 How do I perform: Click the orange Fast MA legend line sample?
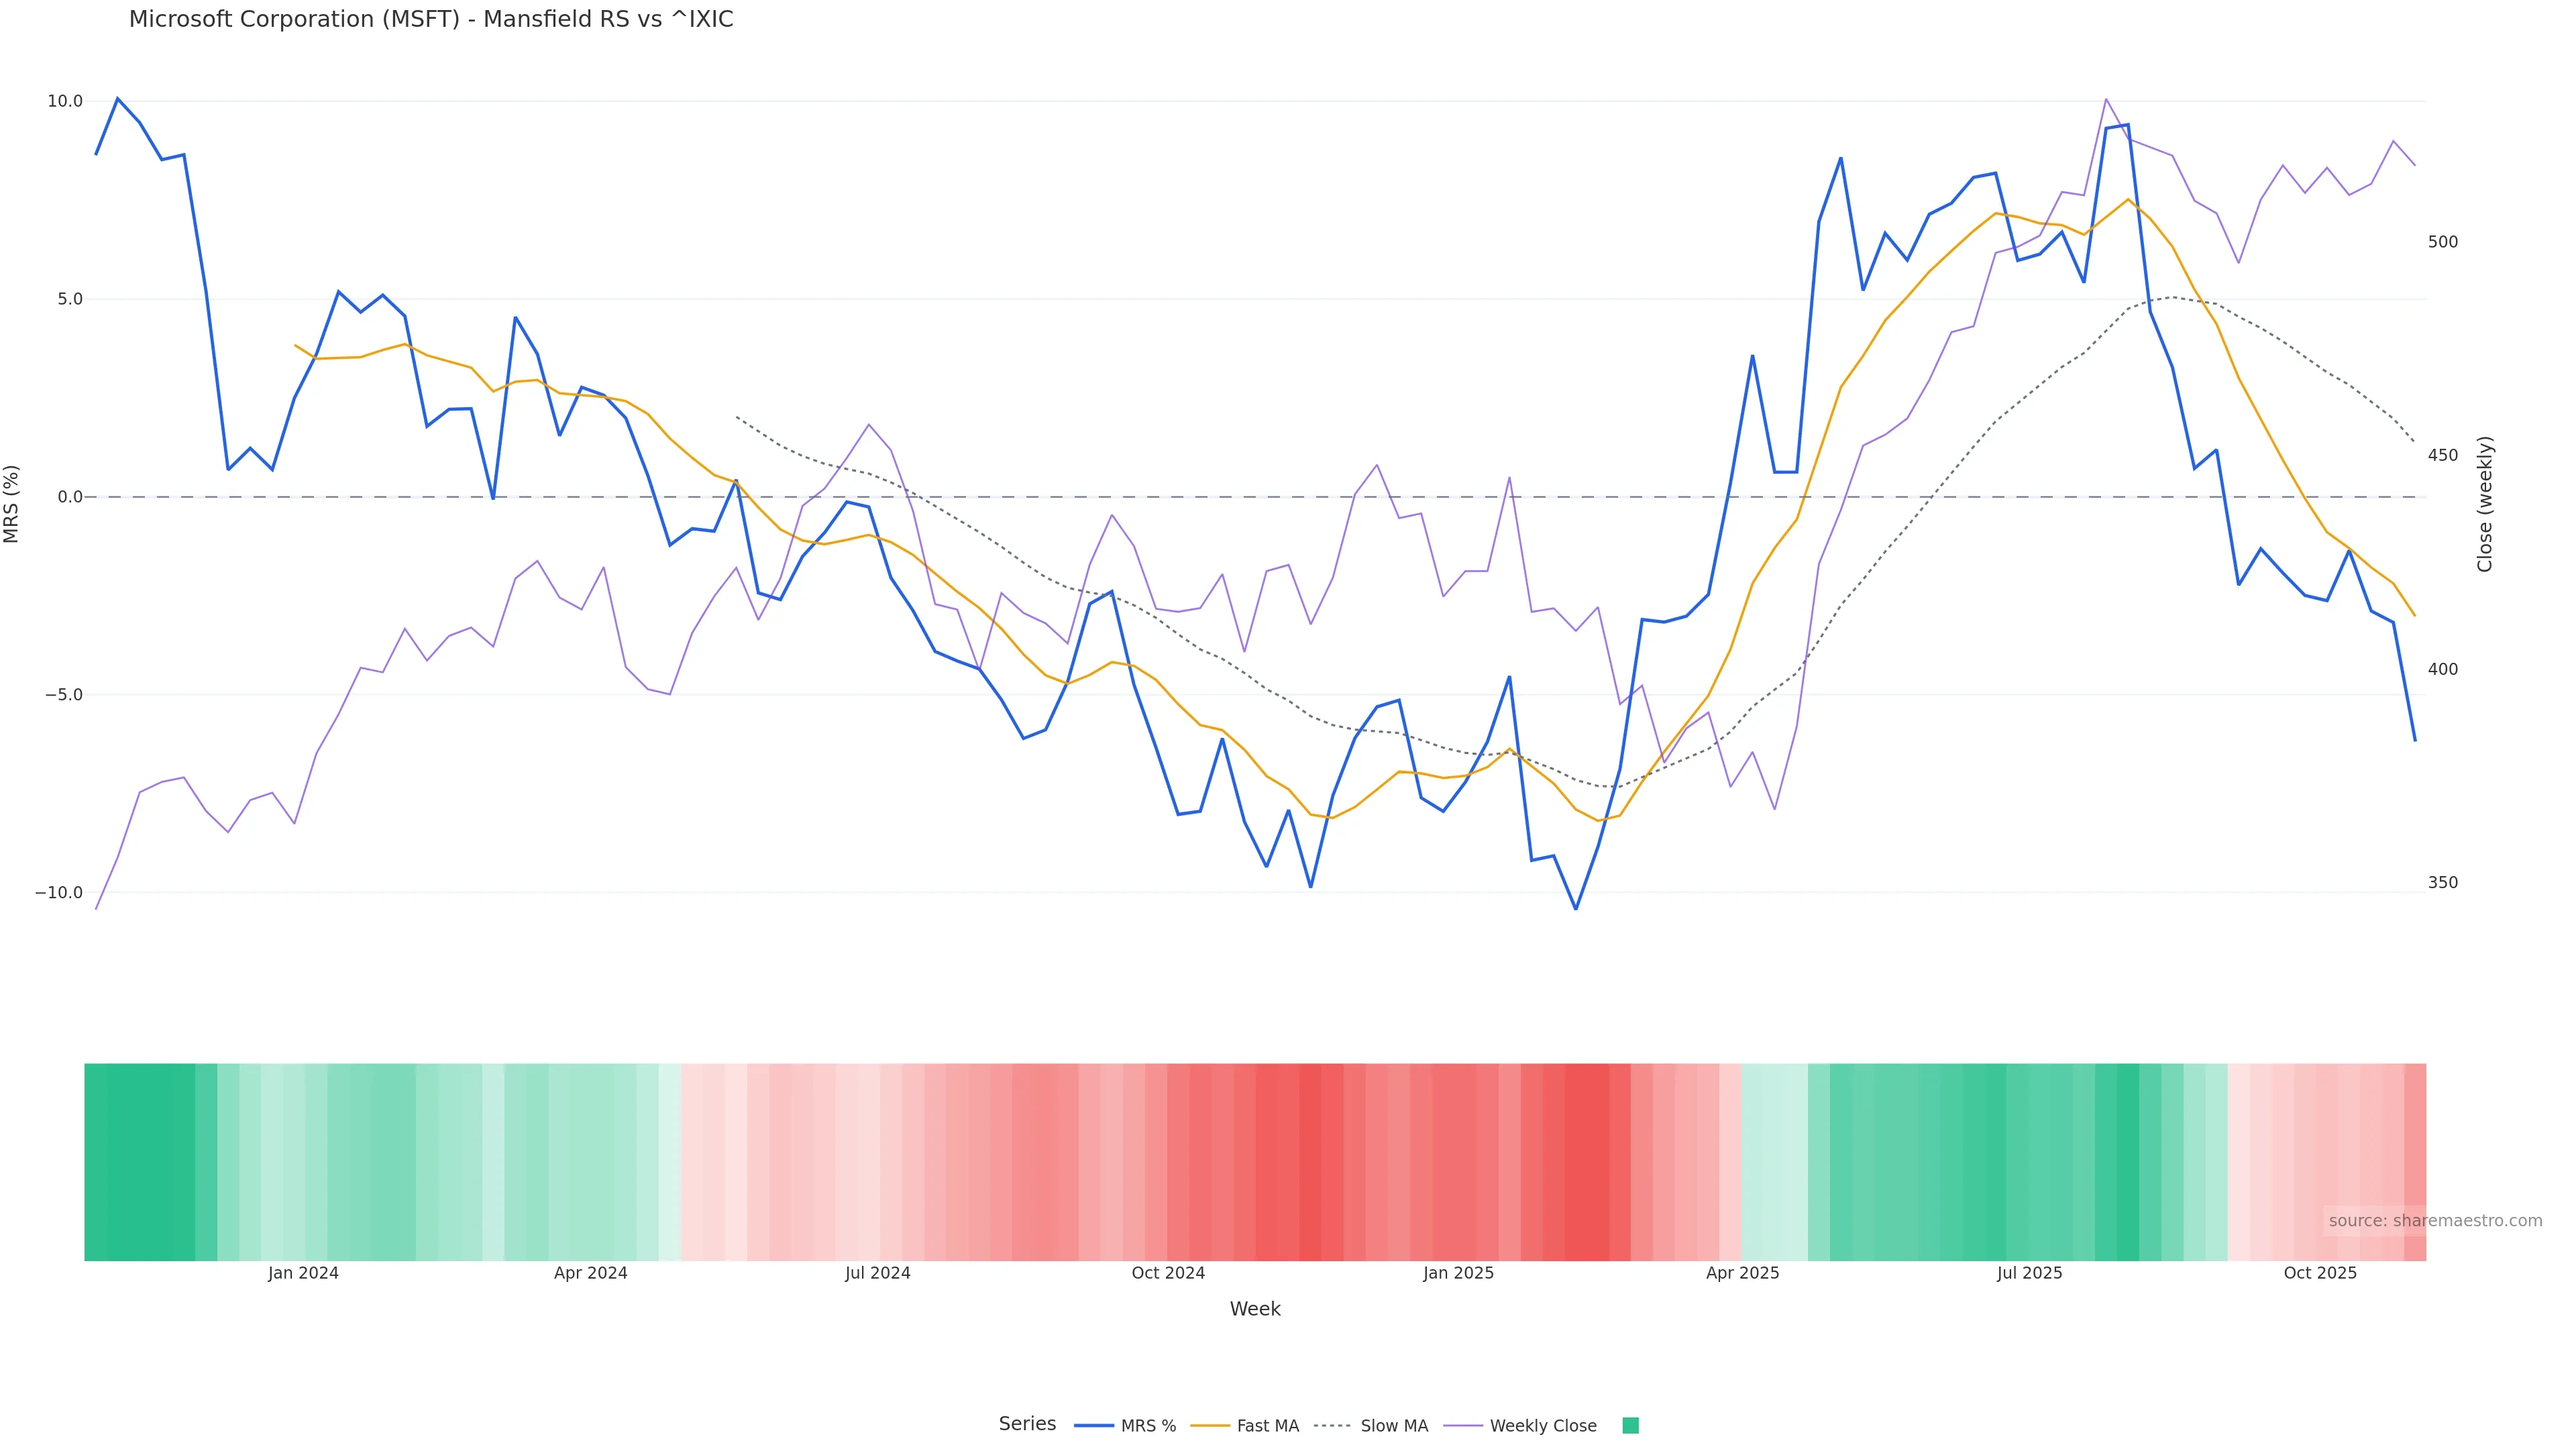click(x=1210, y=1426)
